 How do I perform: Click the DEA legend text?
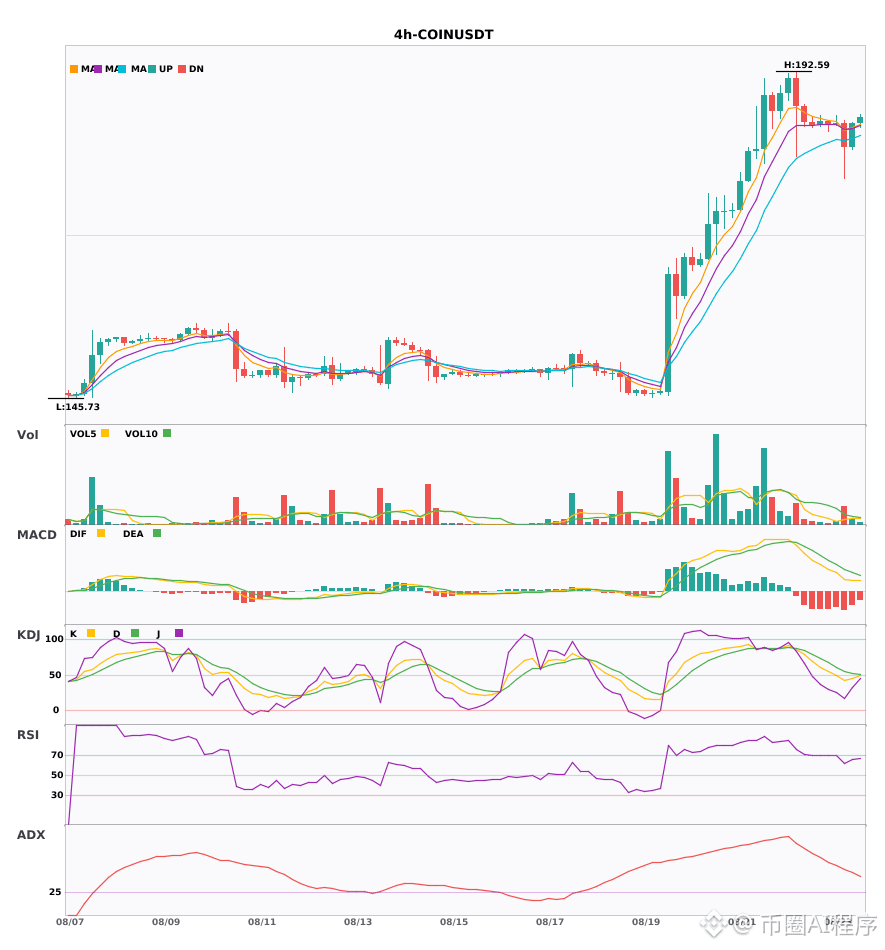133,534
